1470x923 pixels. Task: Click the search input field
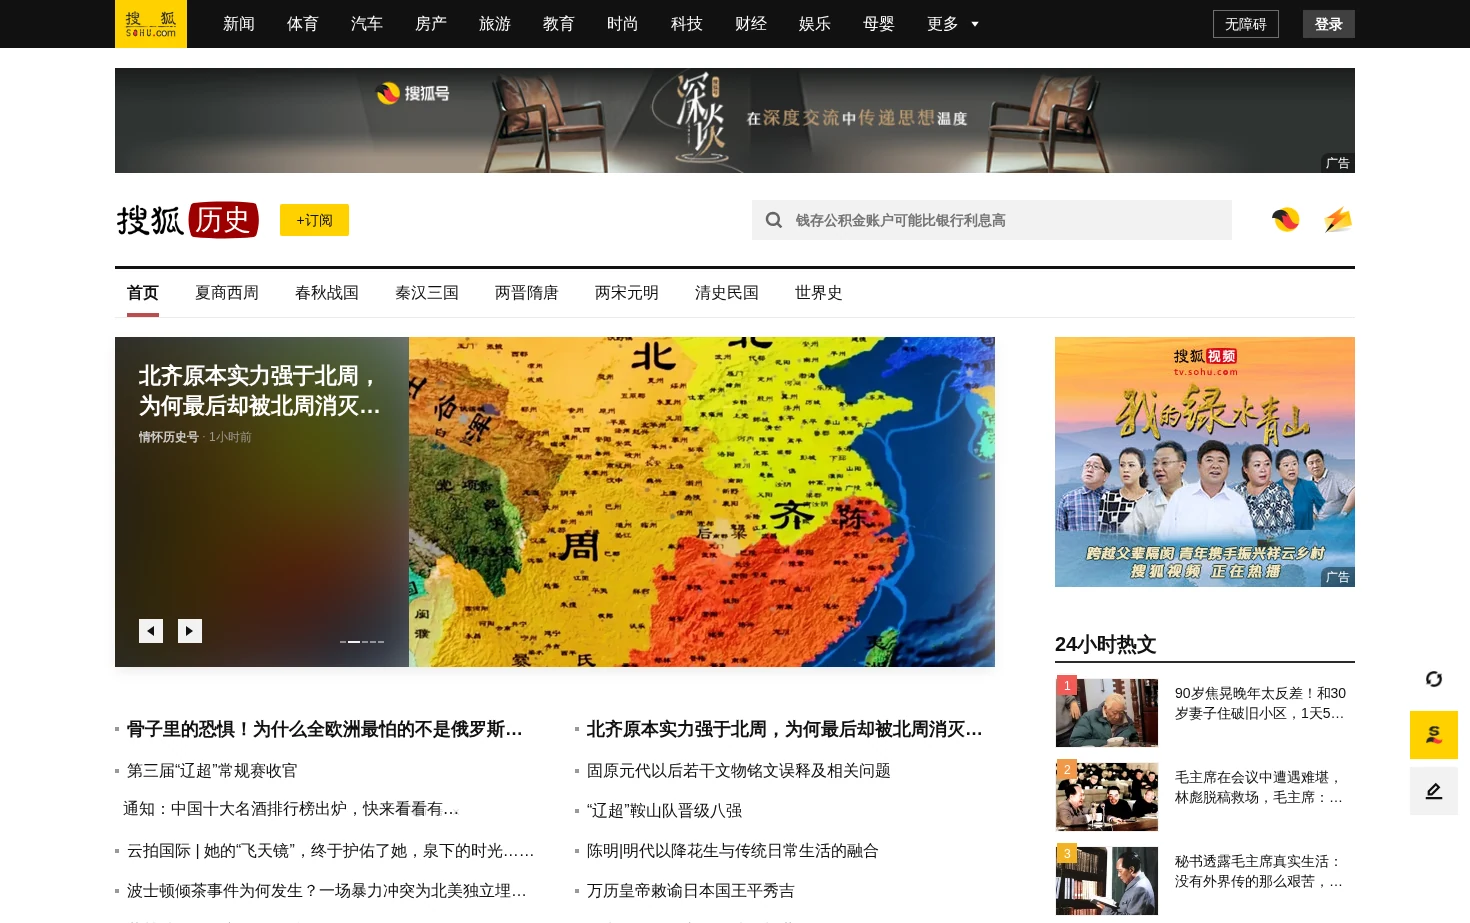992,220
